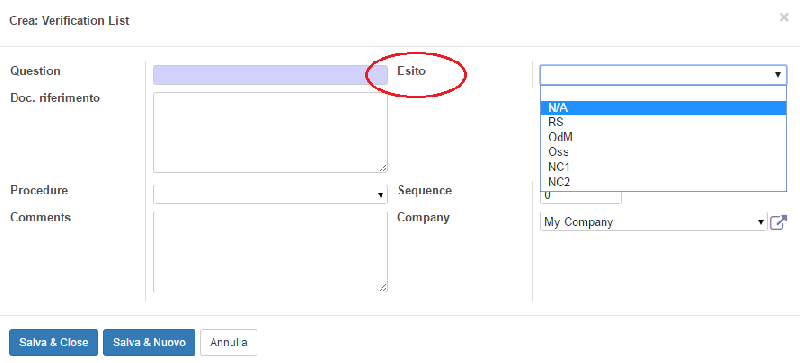Choose RS option from Esito dropdown
The width and height of the screenshot is (800, 363).
(x=663, y=123)
